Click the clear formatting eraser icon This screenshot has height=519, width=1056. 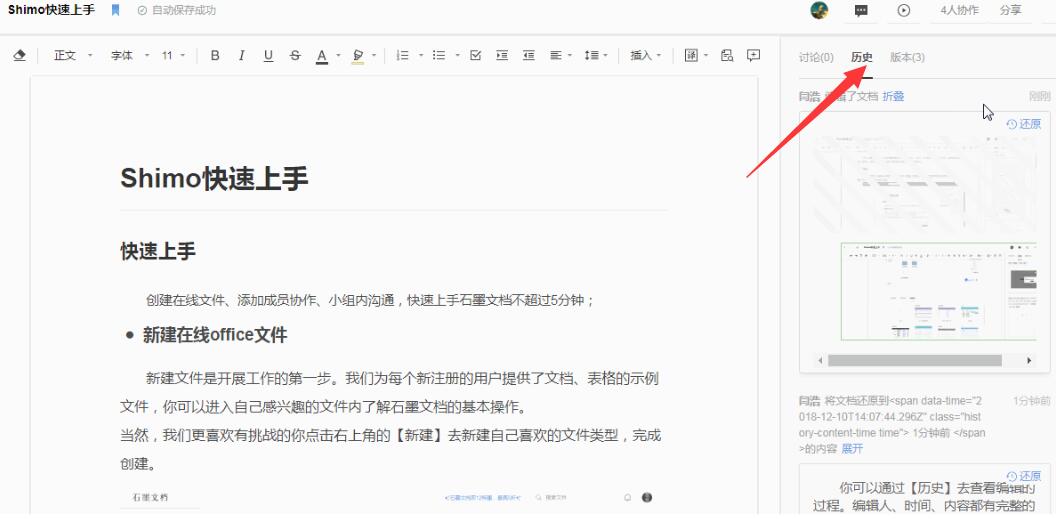[20, 56]
